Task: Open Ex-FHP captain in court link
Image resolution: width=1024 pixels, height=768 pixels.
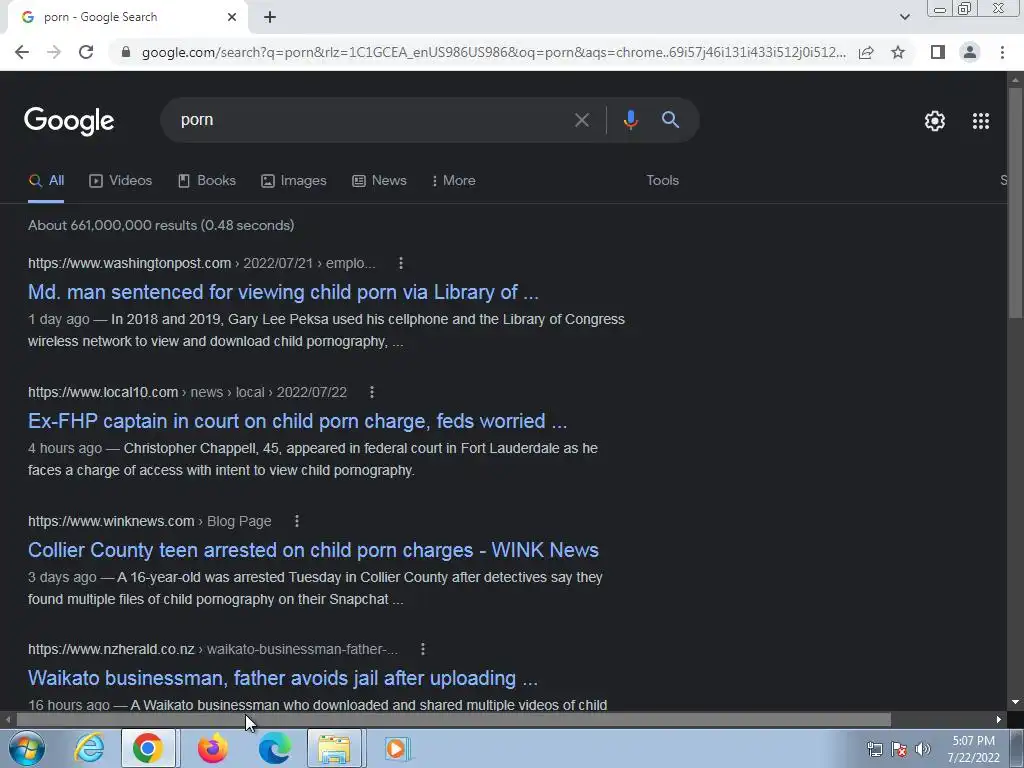Action: (297, 421)
